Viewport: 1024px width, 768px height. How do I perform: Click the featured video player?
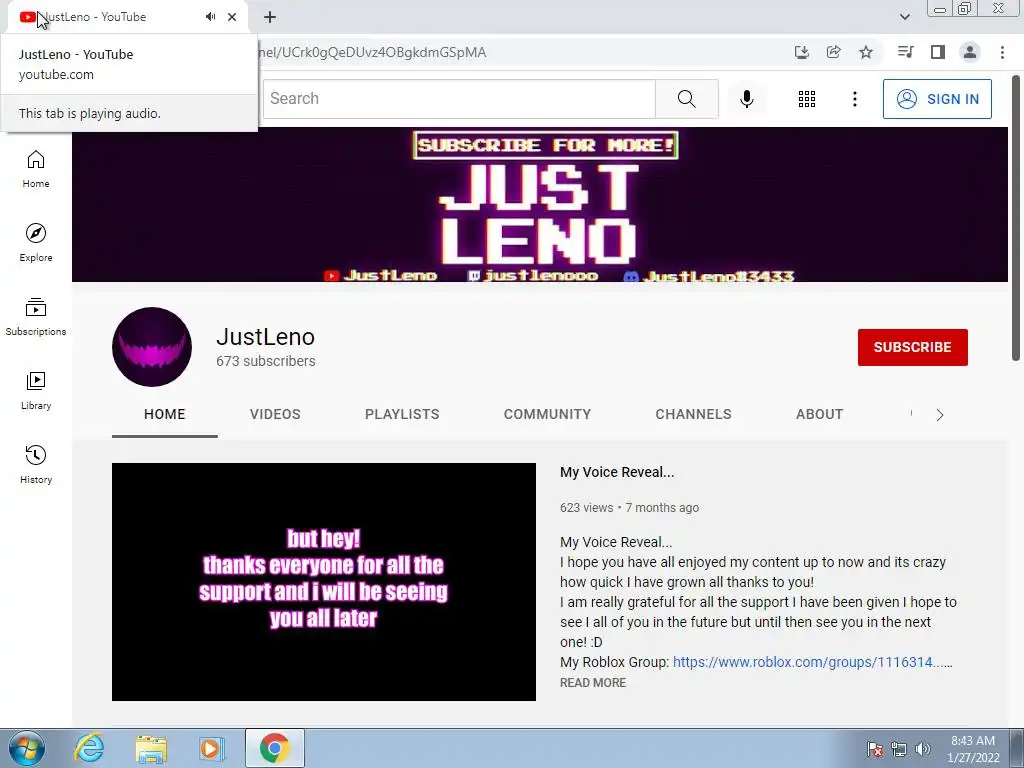pyautogui.click(x=324, y=582)
